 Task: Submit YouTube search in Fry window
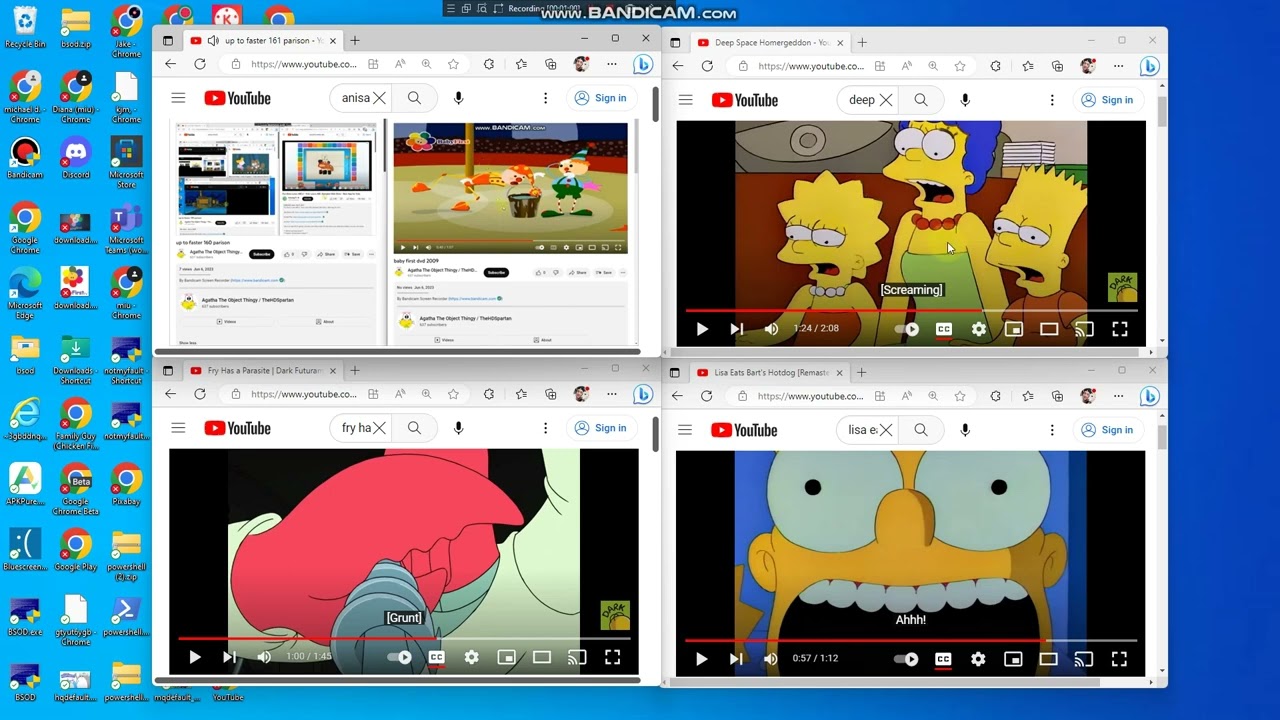pos(414,428)
